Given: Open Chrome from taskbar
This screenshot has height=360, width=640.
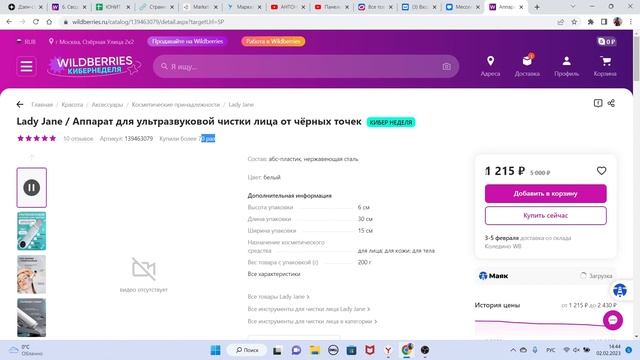Looking at the screenshot, I should (x=407, y=350).
